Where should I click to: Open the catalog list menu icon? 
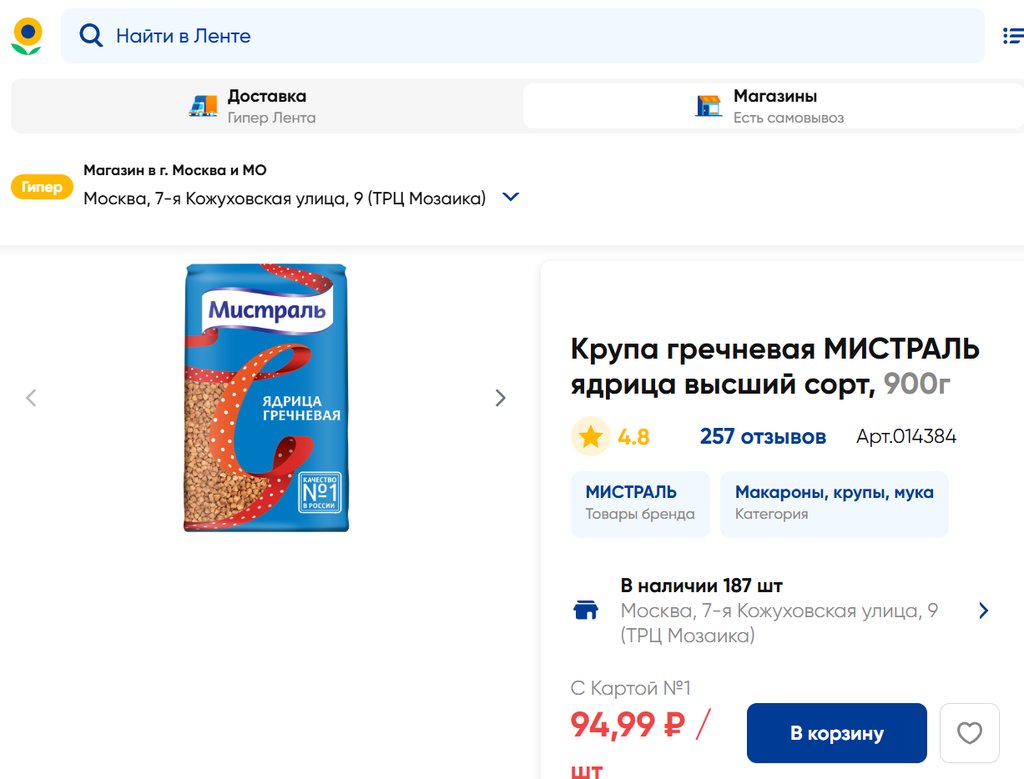pyautogui.click(x=1012, y=36)
